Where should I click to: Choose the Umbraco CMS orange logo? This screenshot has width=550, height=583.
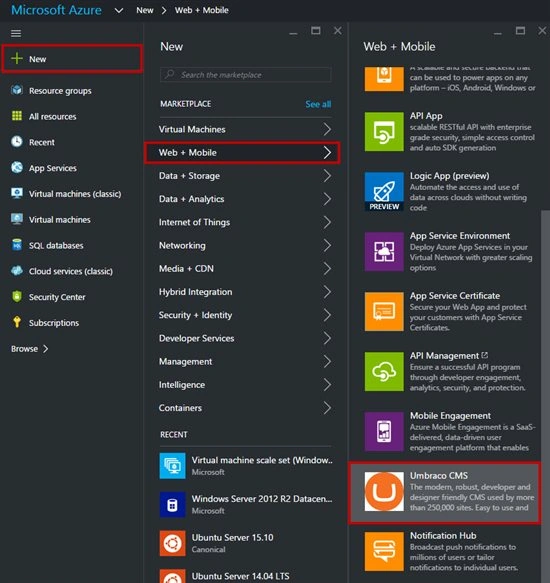[x=384, y=492]
